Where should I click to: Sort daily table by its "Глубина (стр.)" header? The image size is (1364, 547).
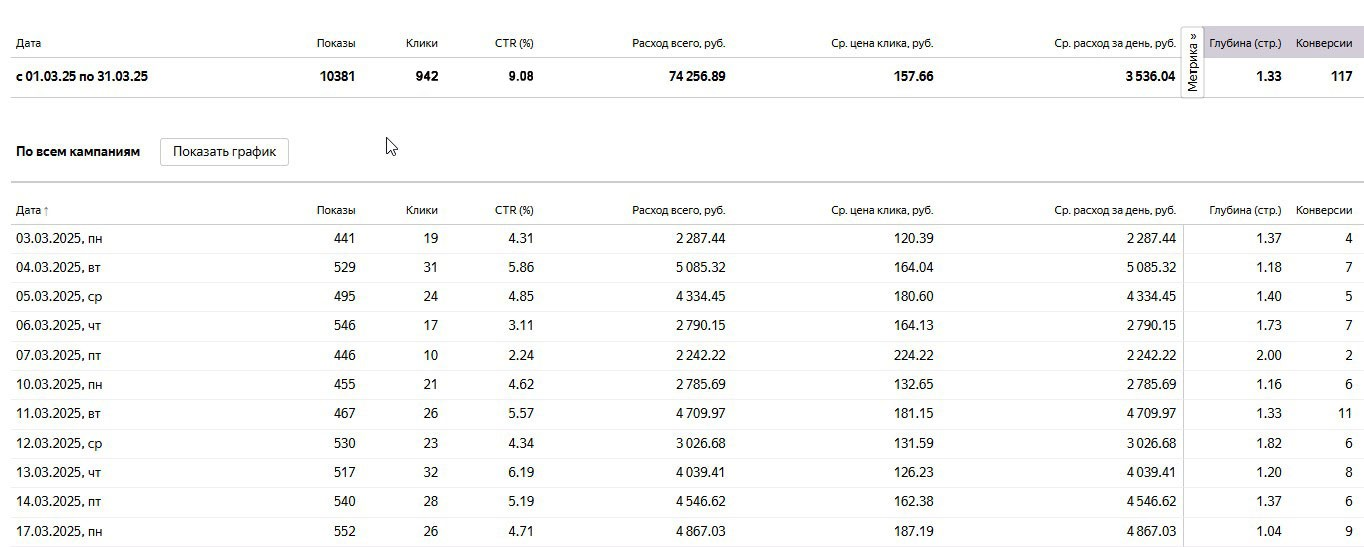(1245, 210)
